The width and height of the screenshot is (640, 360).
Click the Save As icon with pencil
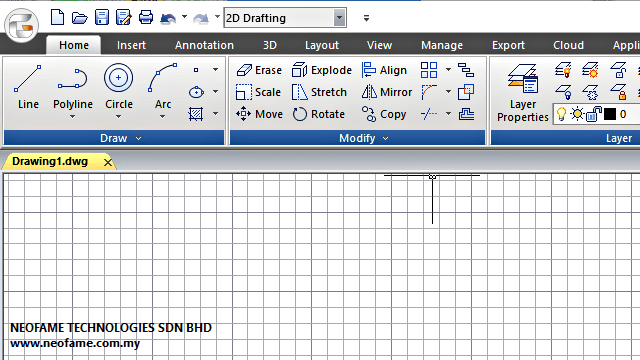[124, 18]
